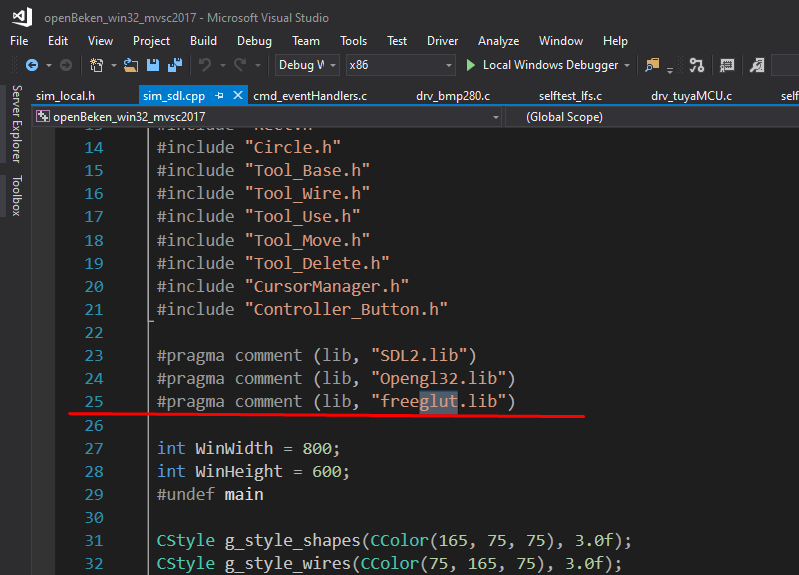This screenshot has width=799, height=575.
Task: Click the Undo arrow icon
Action: 205,65
